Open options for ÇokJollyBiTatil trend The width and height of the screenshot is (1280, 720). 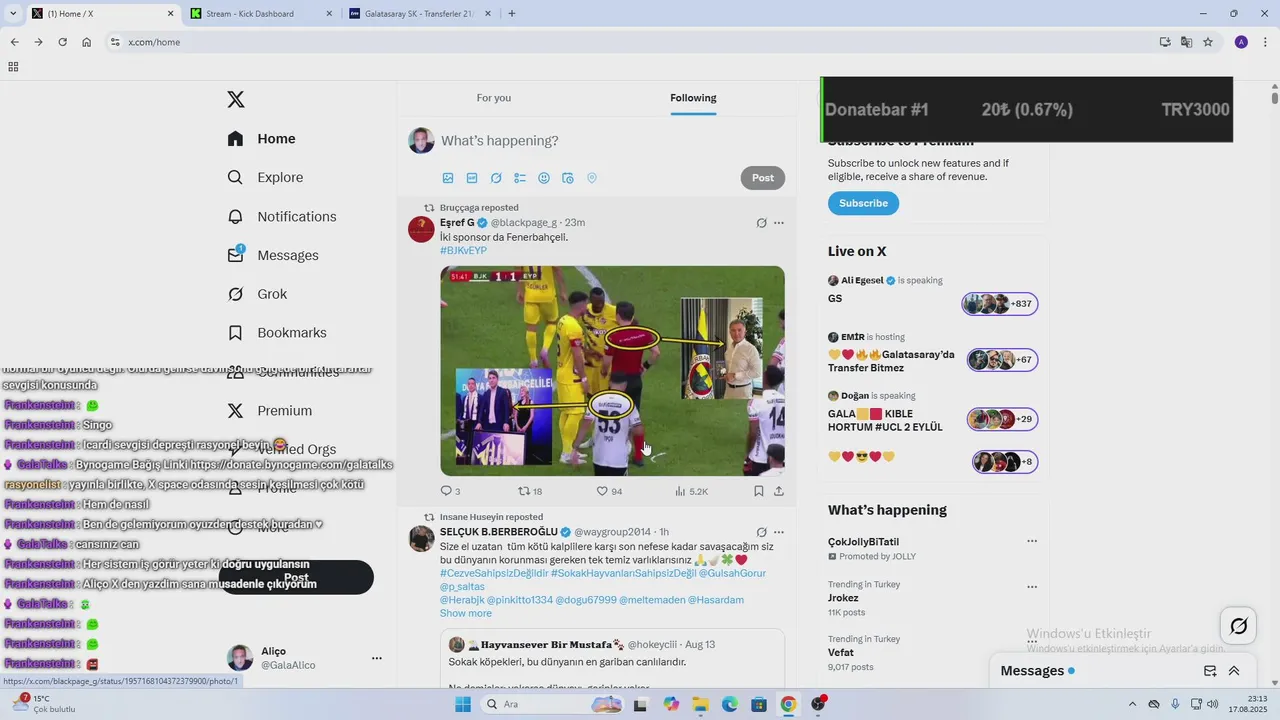(1032, 541)
